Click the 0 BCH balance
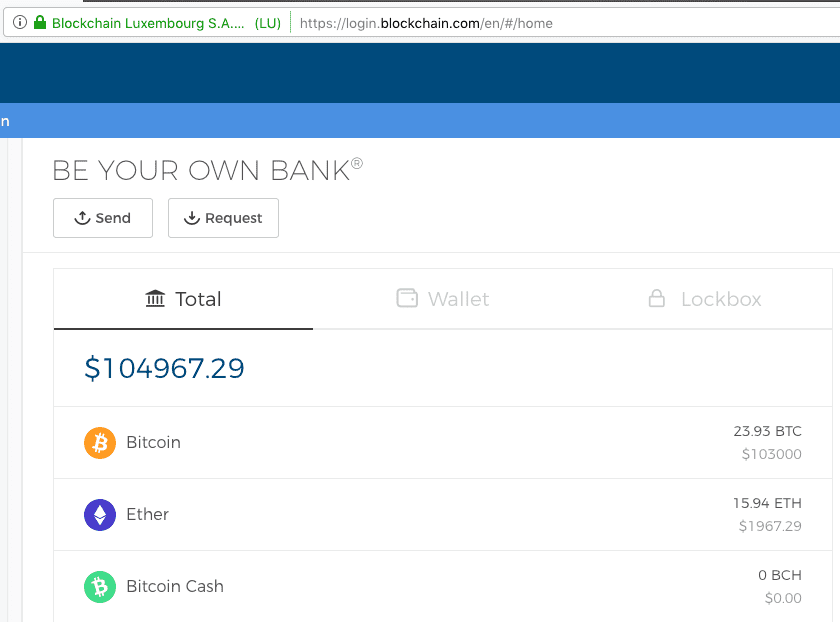Viewport: 840px width, 622px height. [x=780, y=575]
